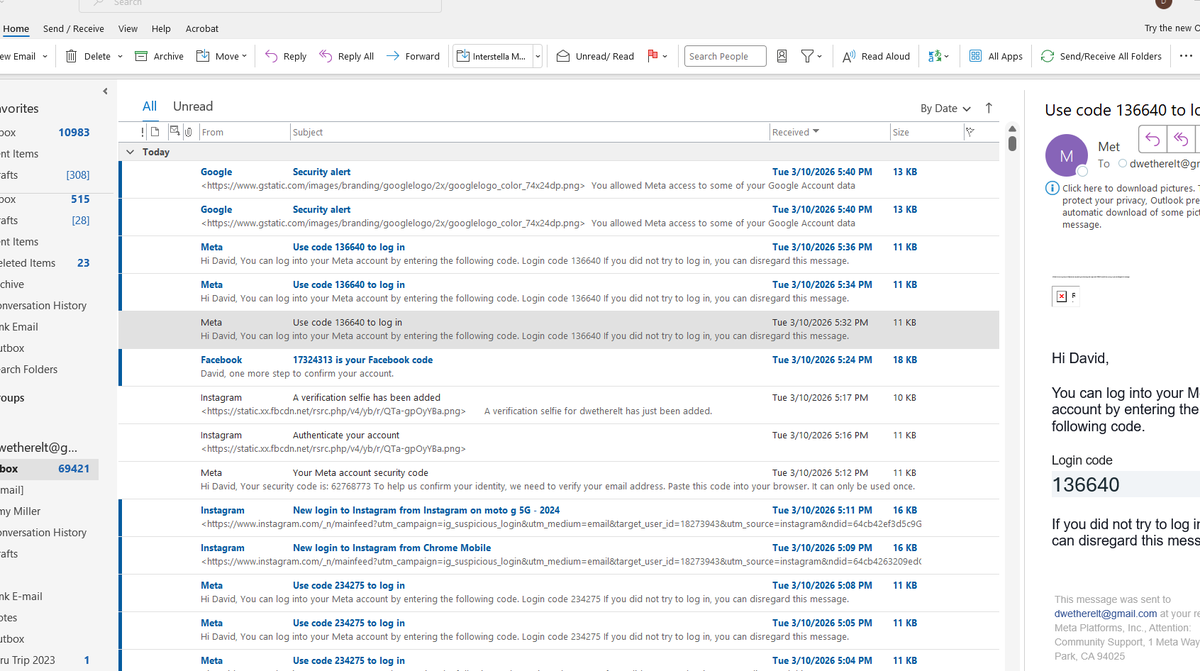Open the Delete dropdown arrow

(120, 56)
